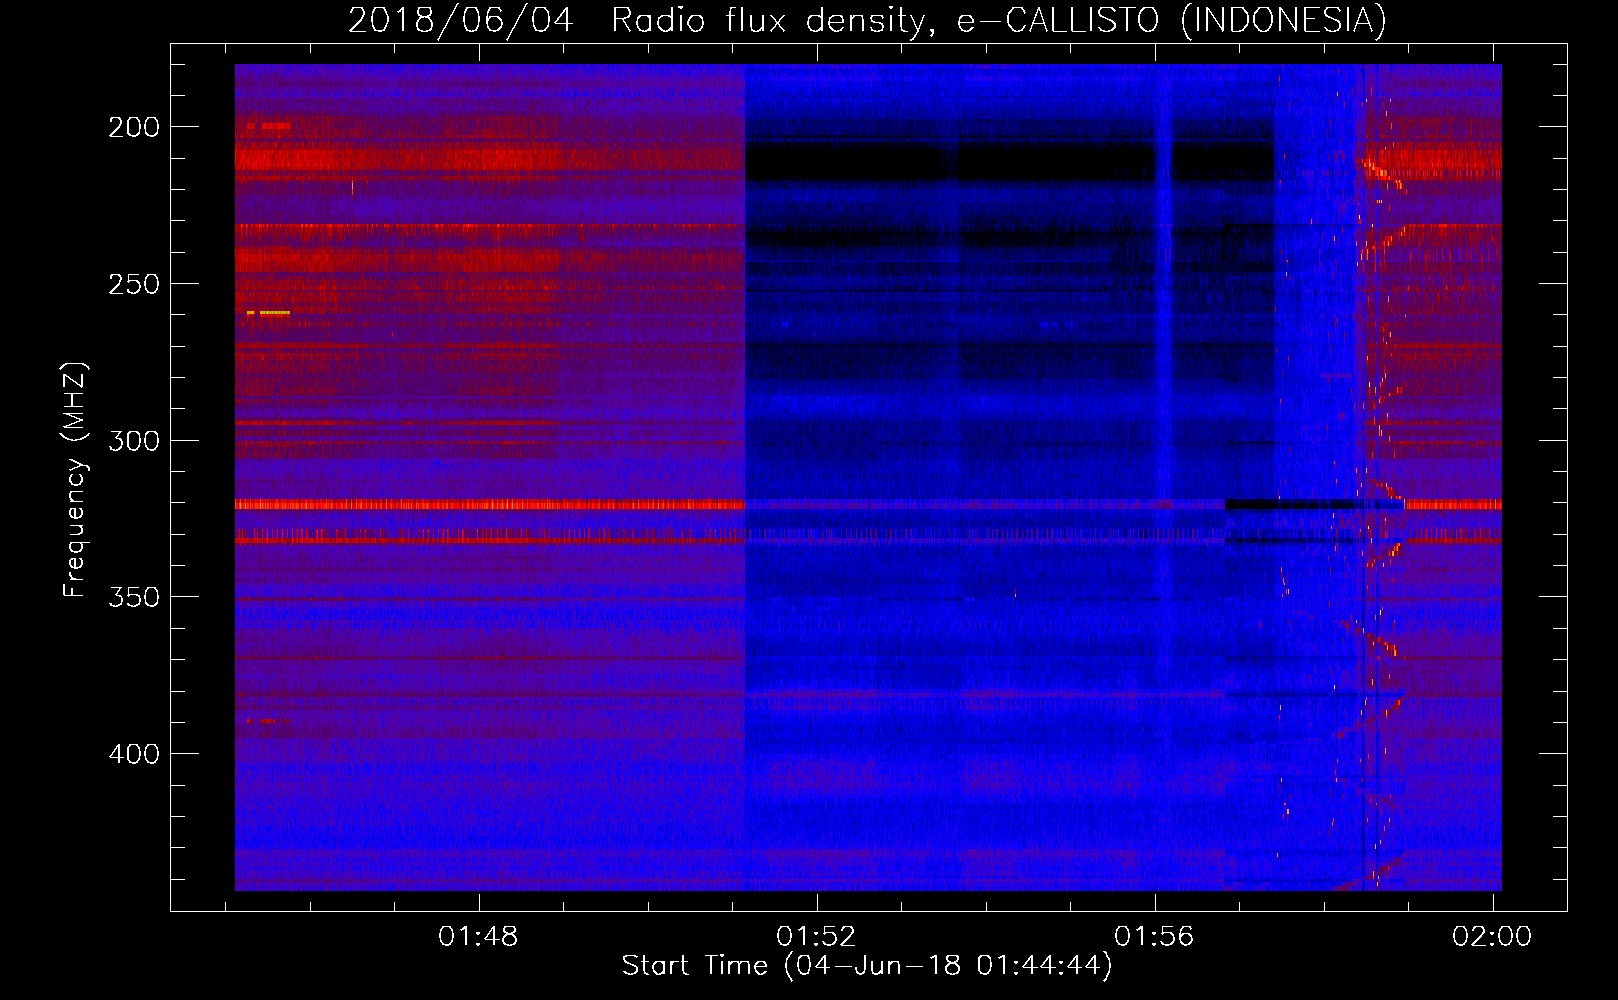Screen dimensions: 1618x1000
Task: Click the bright red band near 320 MHz
Action: click(x=490, y=505)
